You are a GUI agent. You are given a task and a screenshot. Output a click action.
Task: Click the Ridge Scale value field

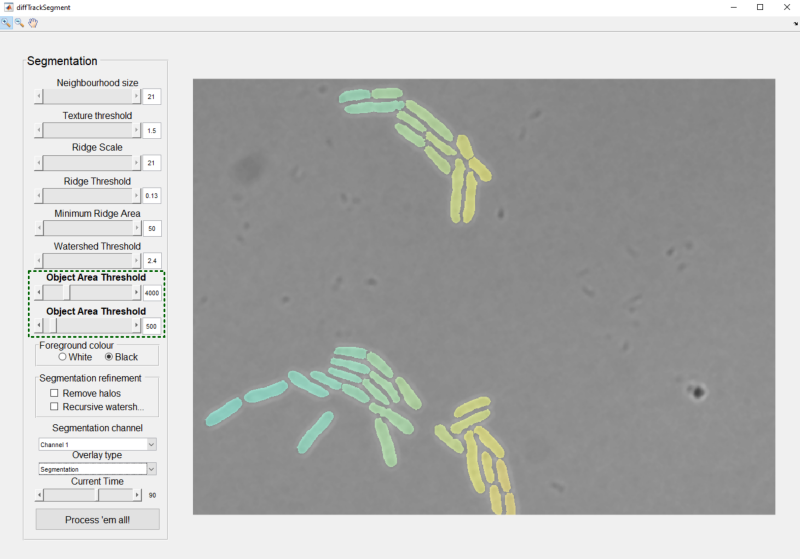[x=152, y=163]
